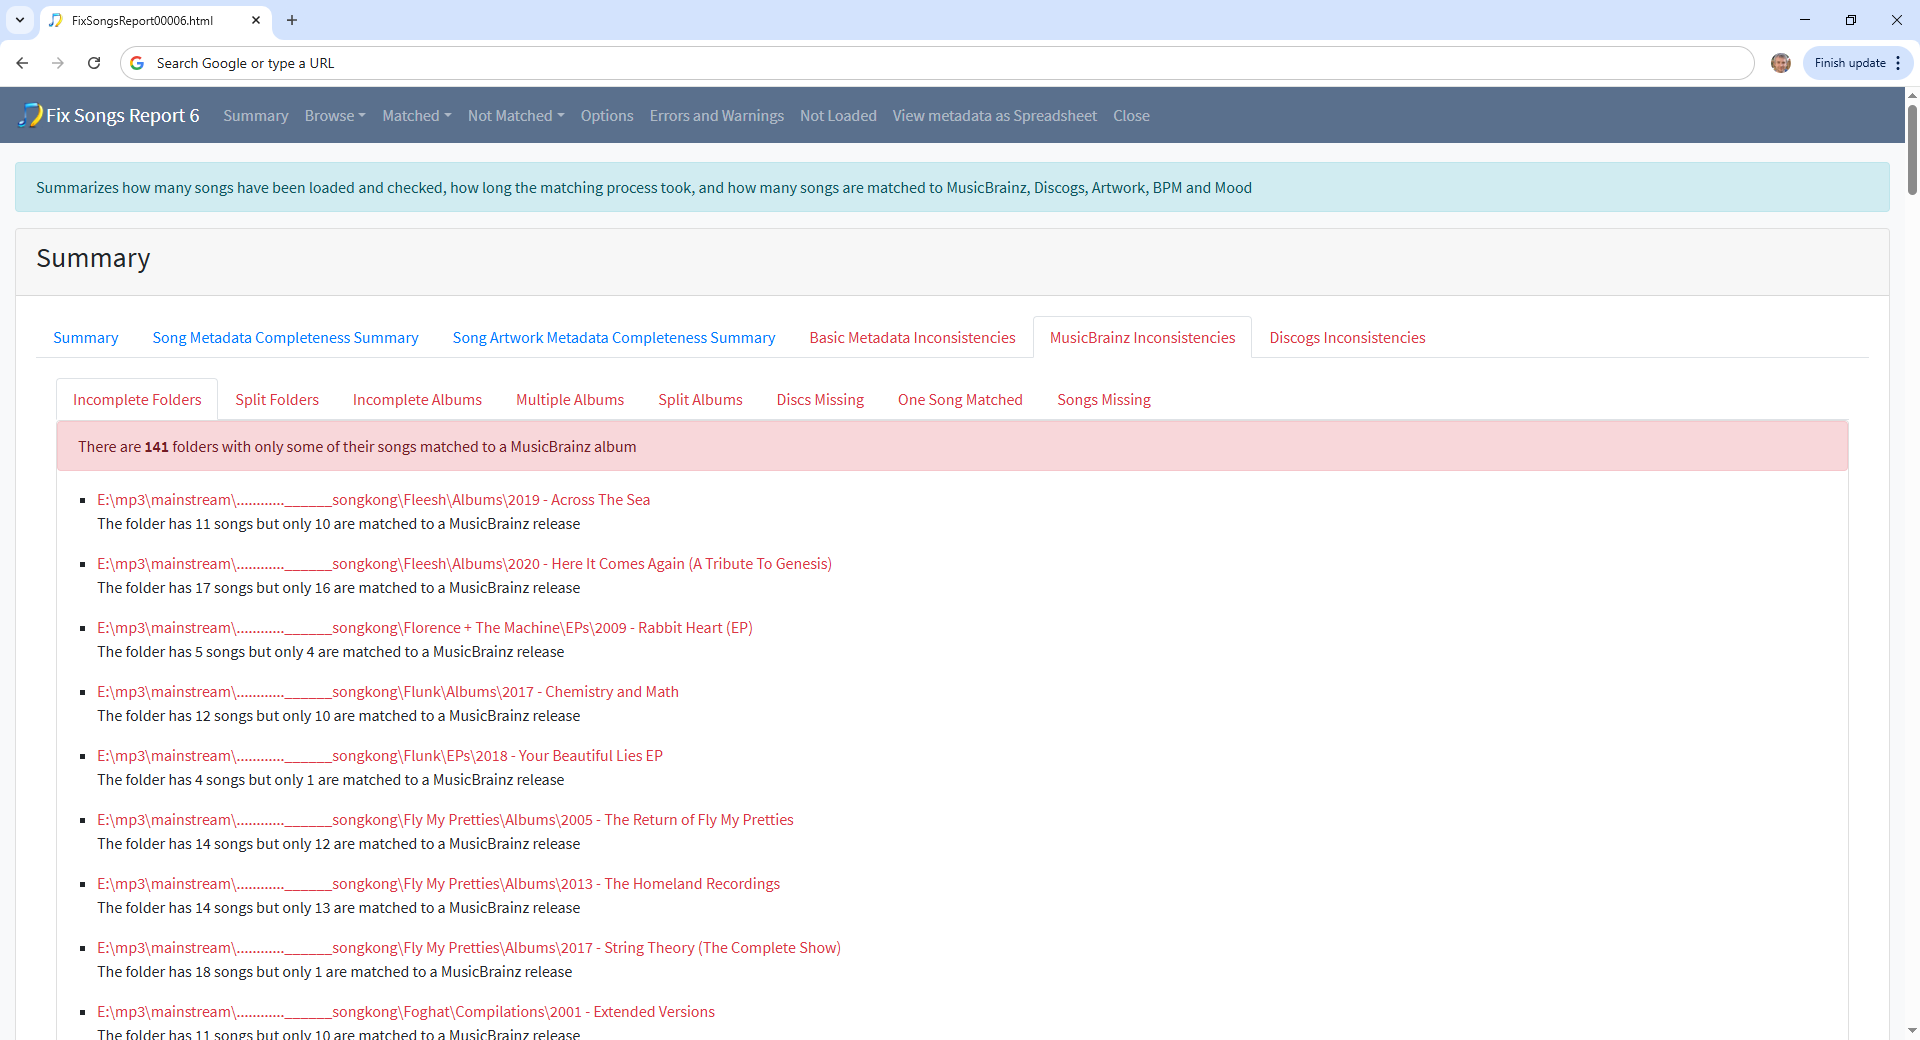This screenshot has width=1920, height=1040.
Task: Select the Split Folders tab
Action: click(x=277, y=400)
